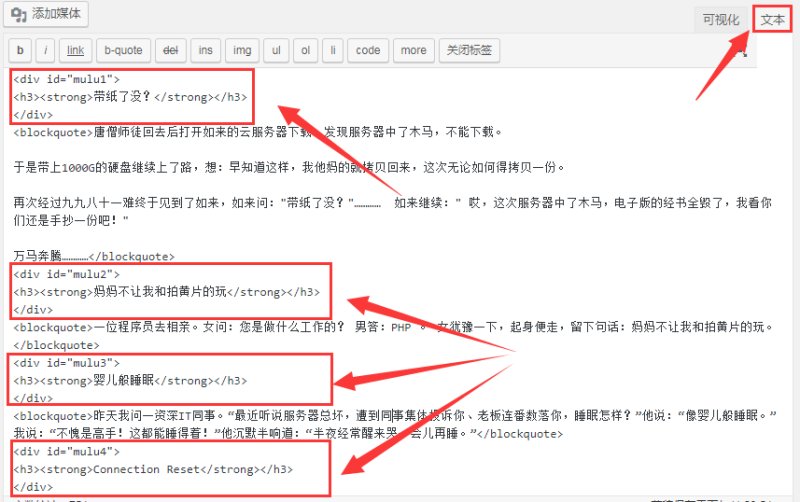Close open tags with 关闭标签 button
The width and height of the screenshot is (800, 502).
coord(469,50)
